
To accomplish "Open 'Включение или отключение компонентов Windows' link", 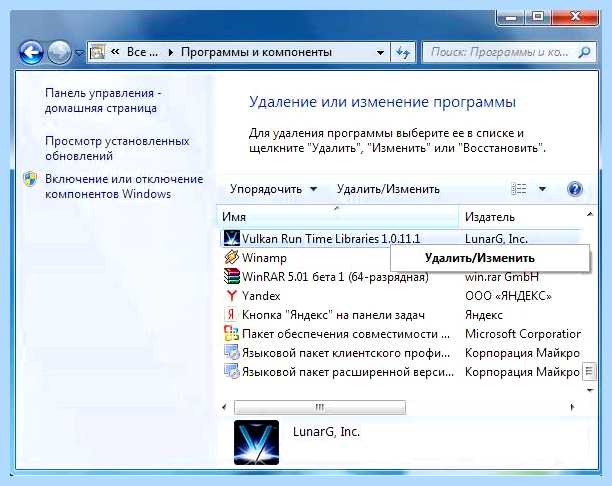I will (x=124, y=187).
